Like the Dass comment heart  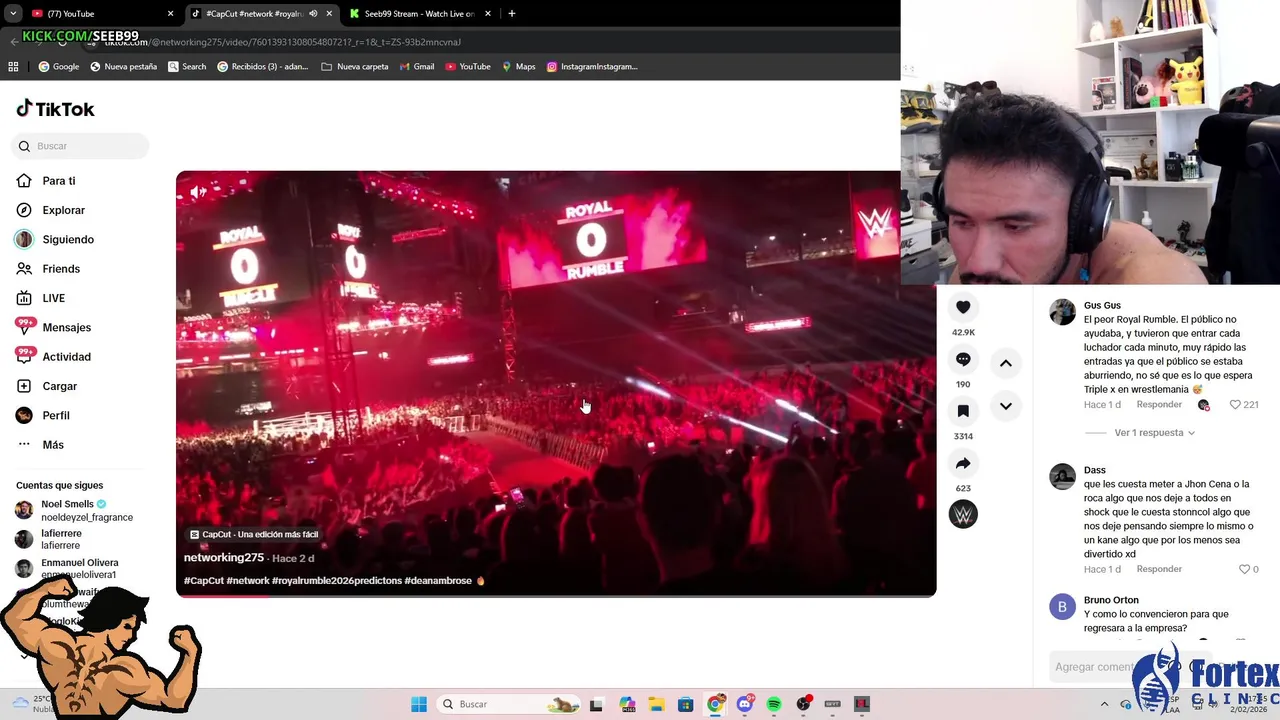pos(1245,569)
